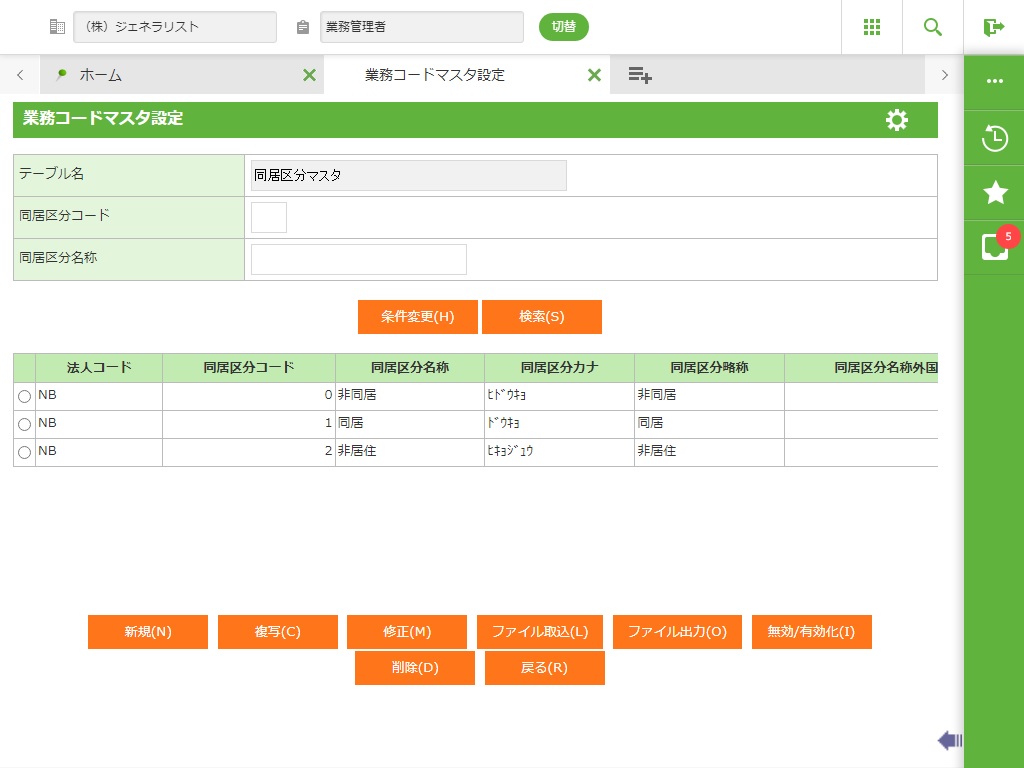Click the 新規(N) button
The width and height of the screenshot is (1024, 768).
(x=148, y=632)
